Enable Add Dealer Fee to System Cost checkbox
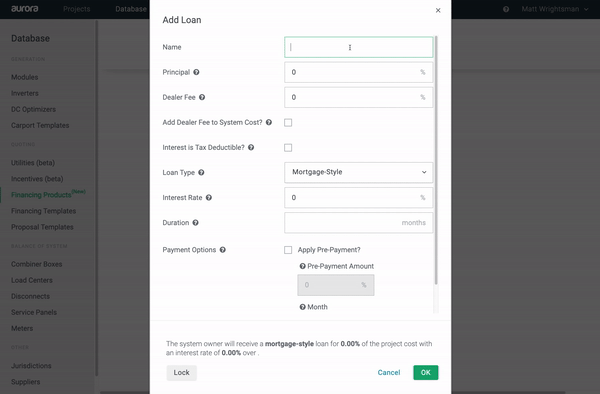This screenshot has width=600, height=394. [288, 122]
